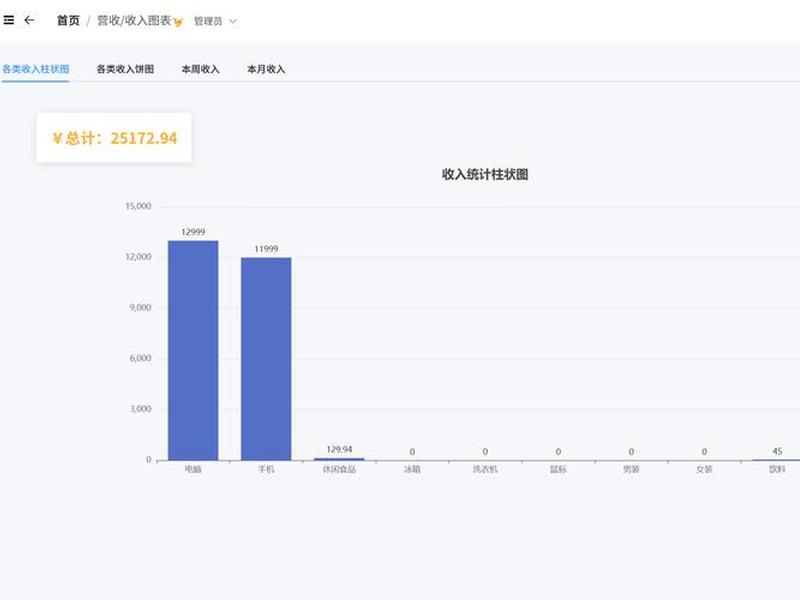Click the 营收/收入图表 breadcrumb text
The height and width of the screenshot is (600, 800).
(134, 21)
